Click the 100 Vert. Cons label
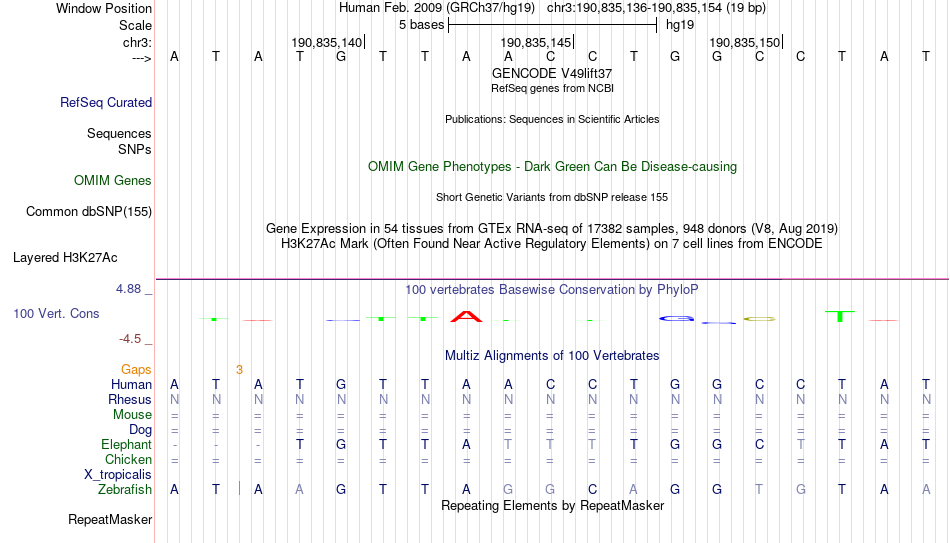Screen dimensions: 950x543 [x=56, y=313]
